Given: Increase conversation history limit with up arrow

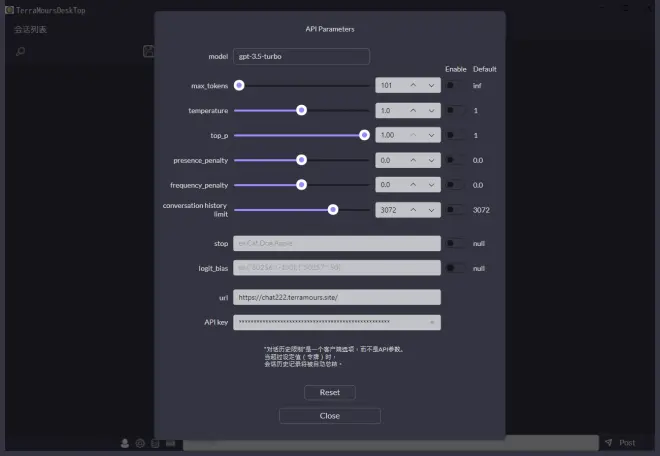Looking at the screenshot, I should pos(412,210).
